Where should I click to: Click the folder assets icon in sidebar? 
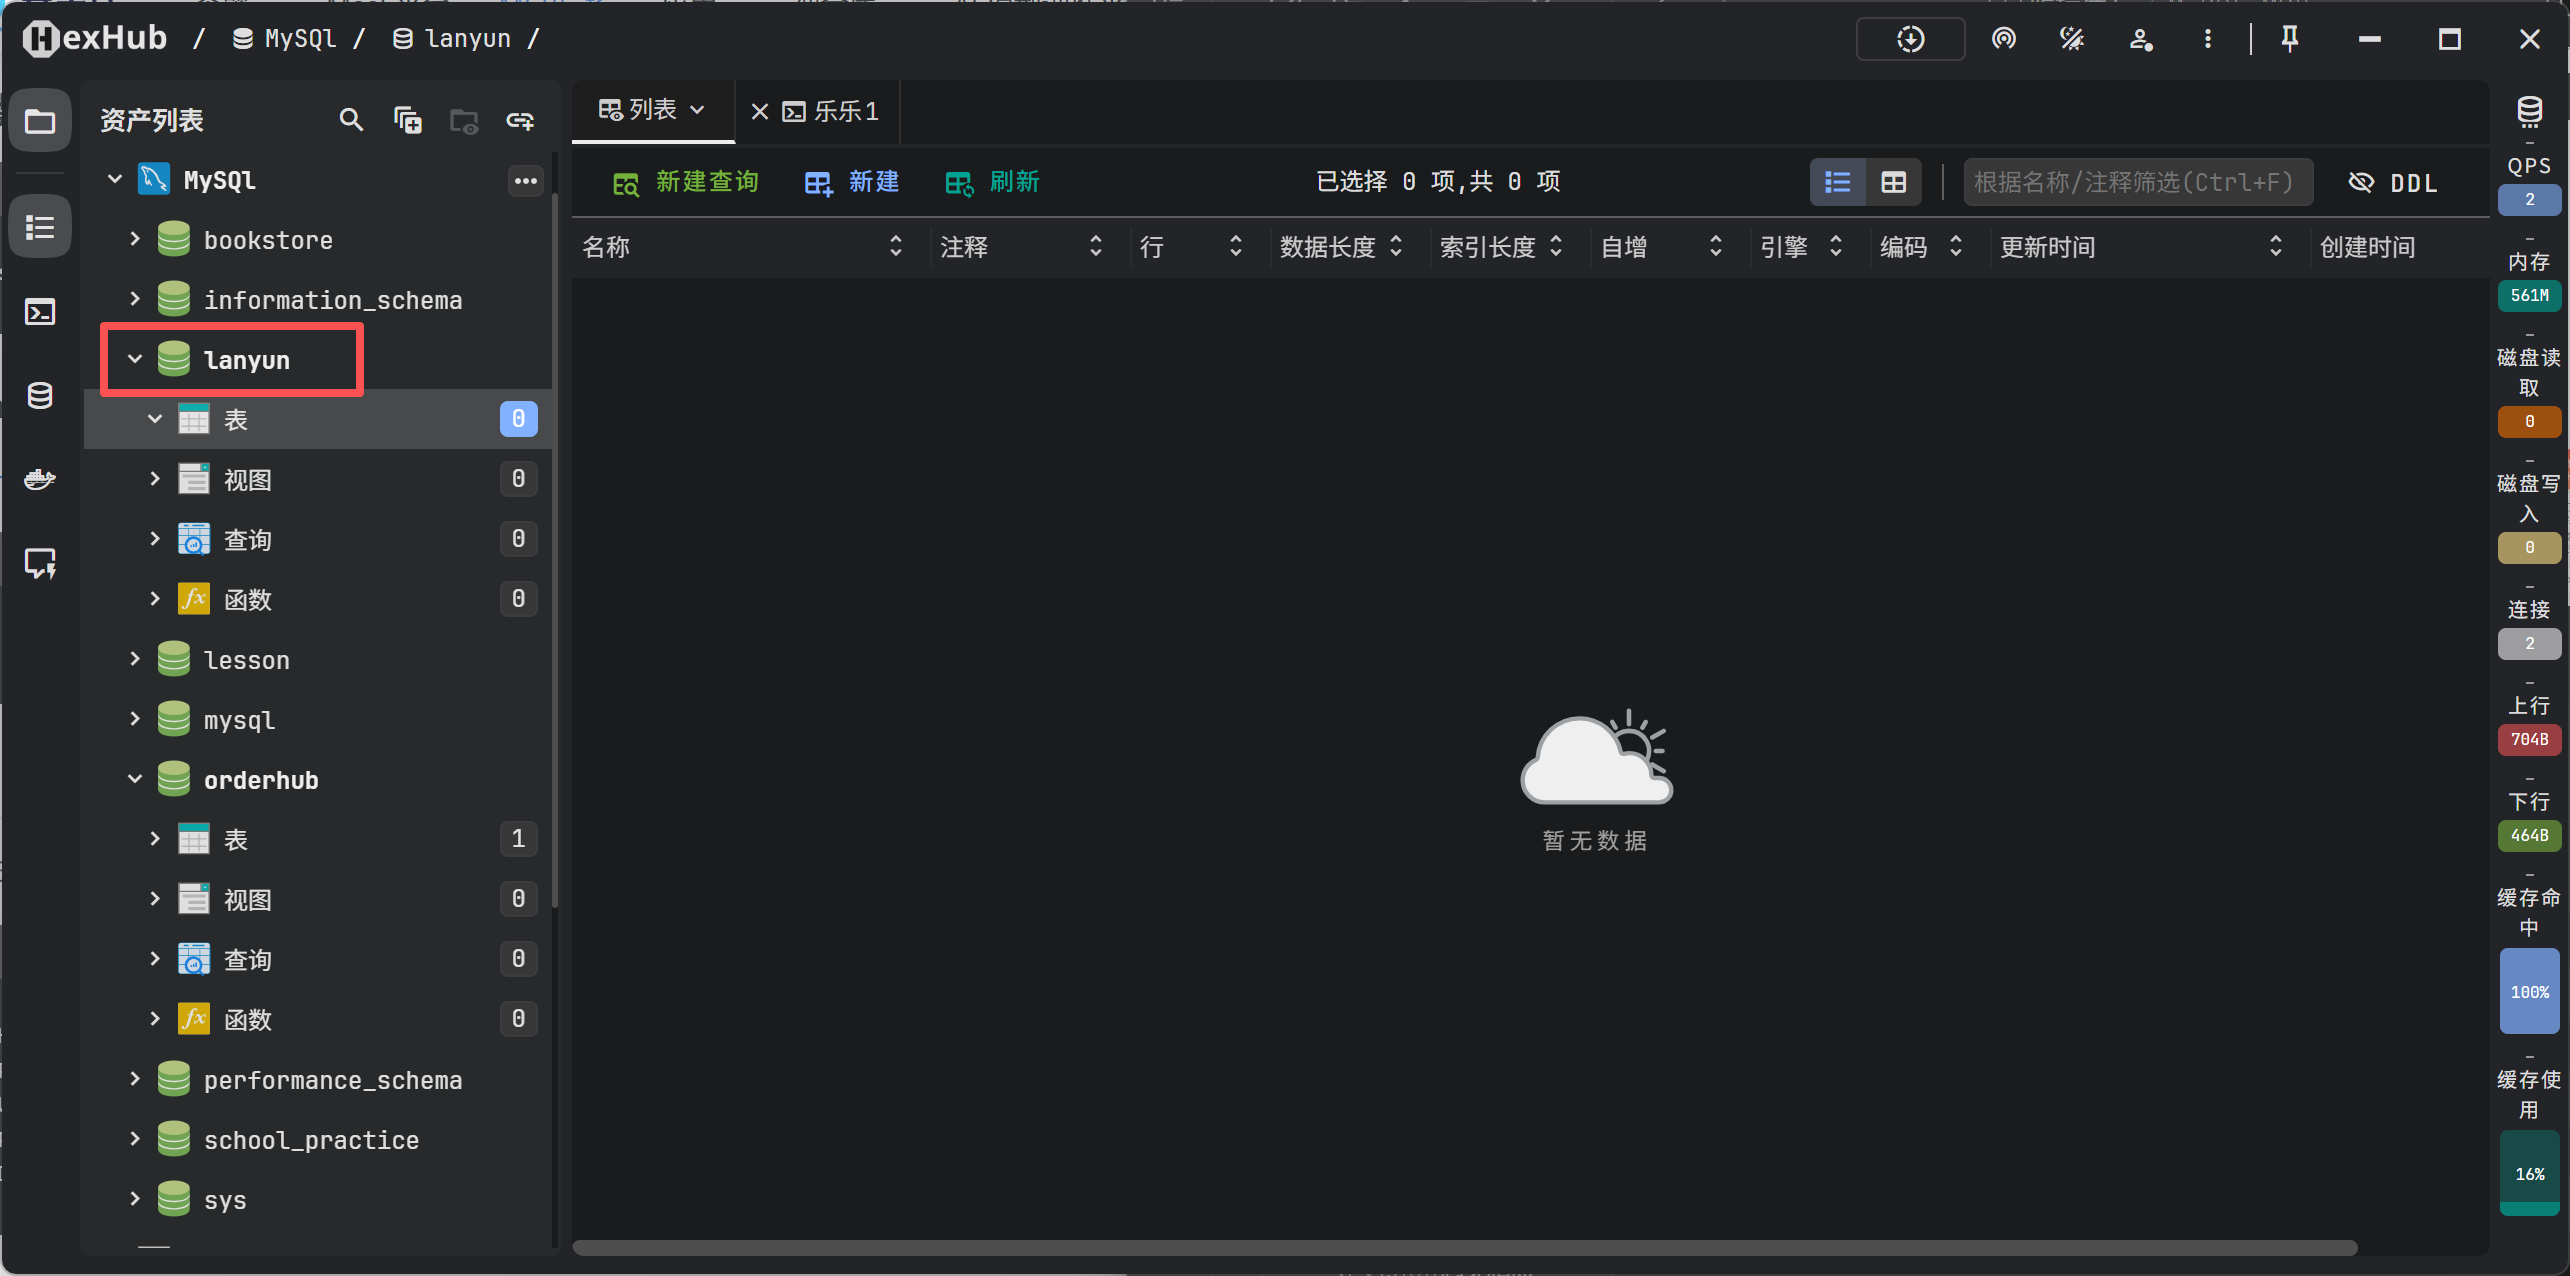coord(40,122)
